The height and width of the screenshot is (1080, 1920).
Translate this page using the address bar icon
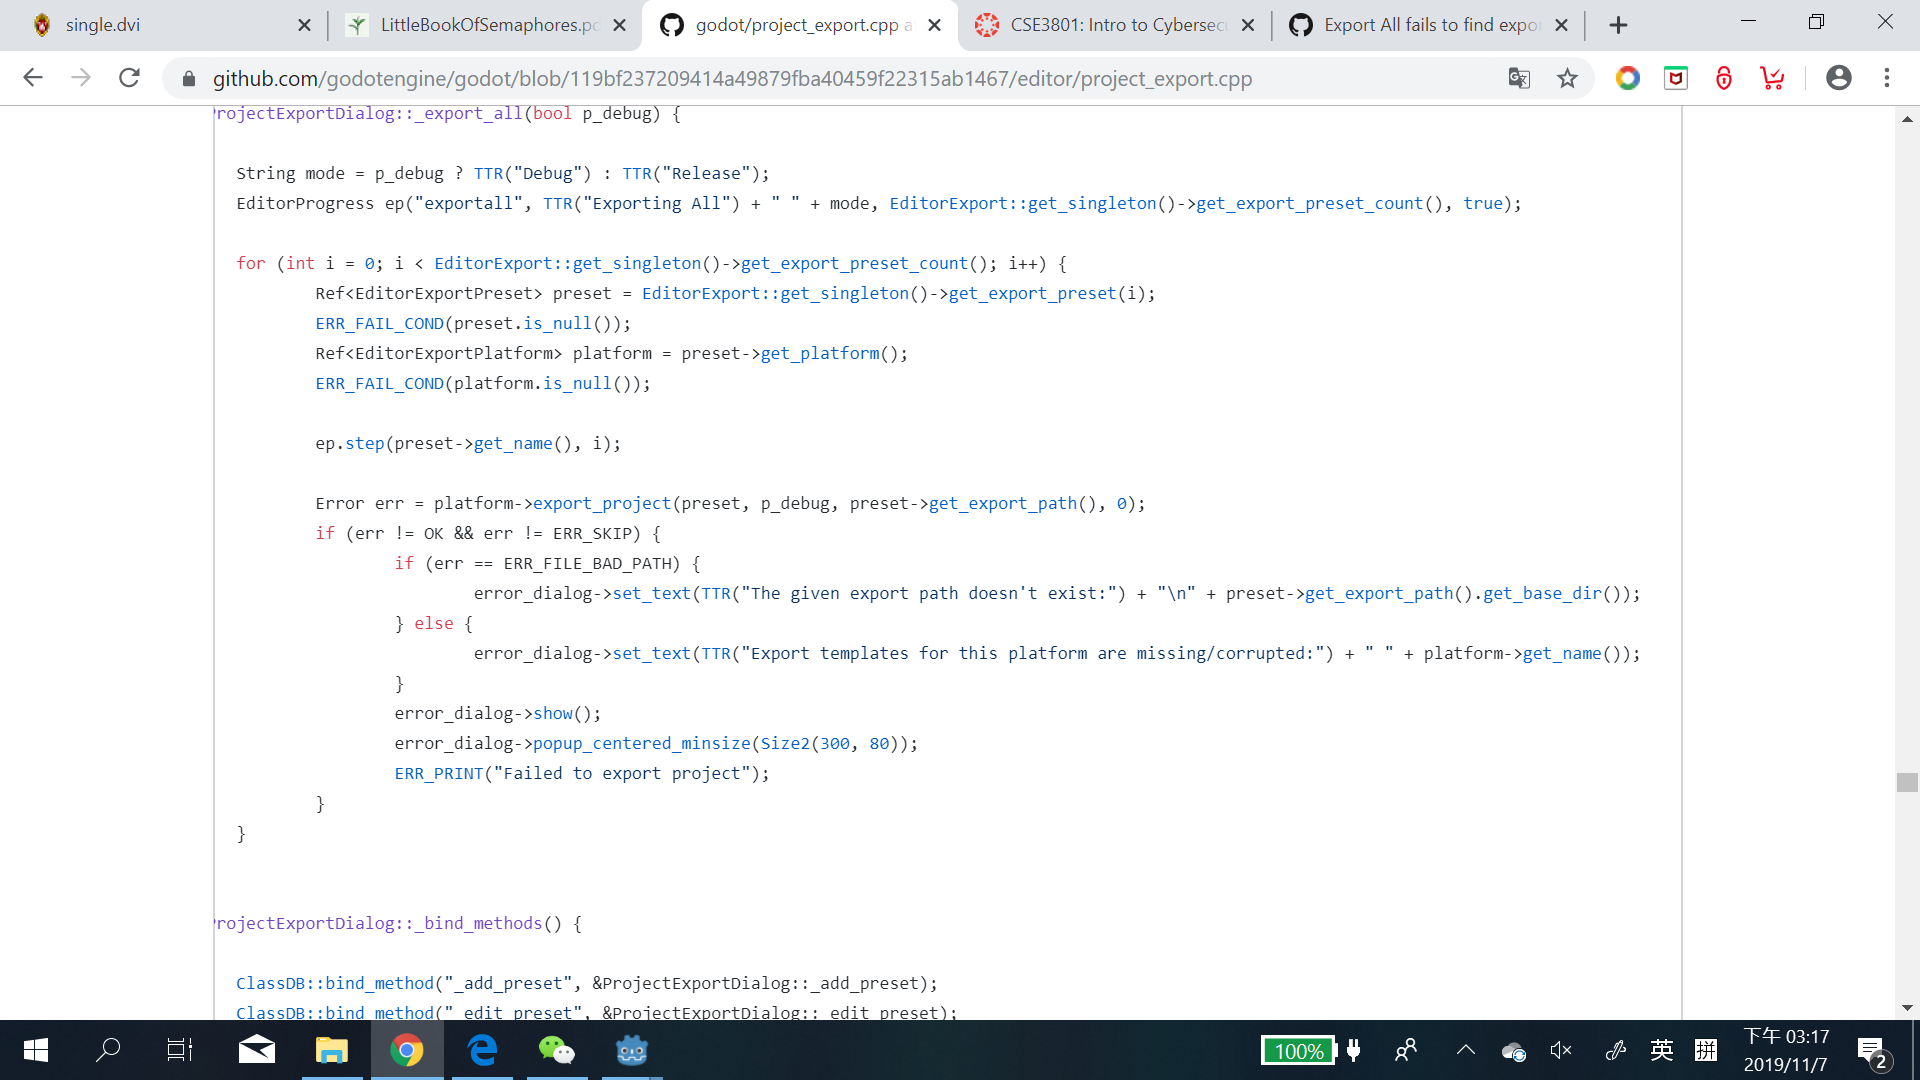click(1519, 78)
